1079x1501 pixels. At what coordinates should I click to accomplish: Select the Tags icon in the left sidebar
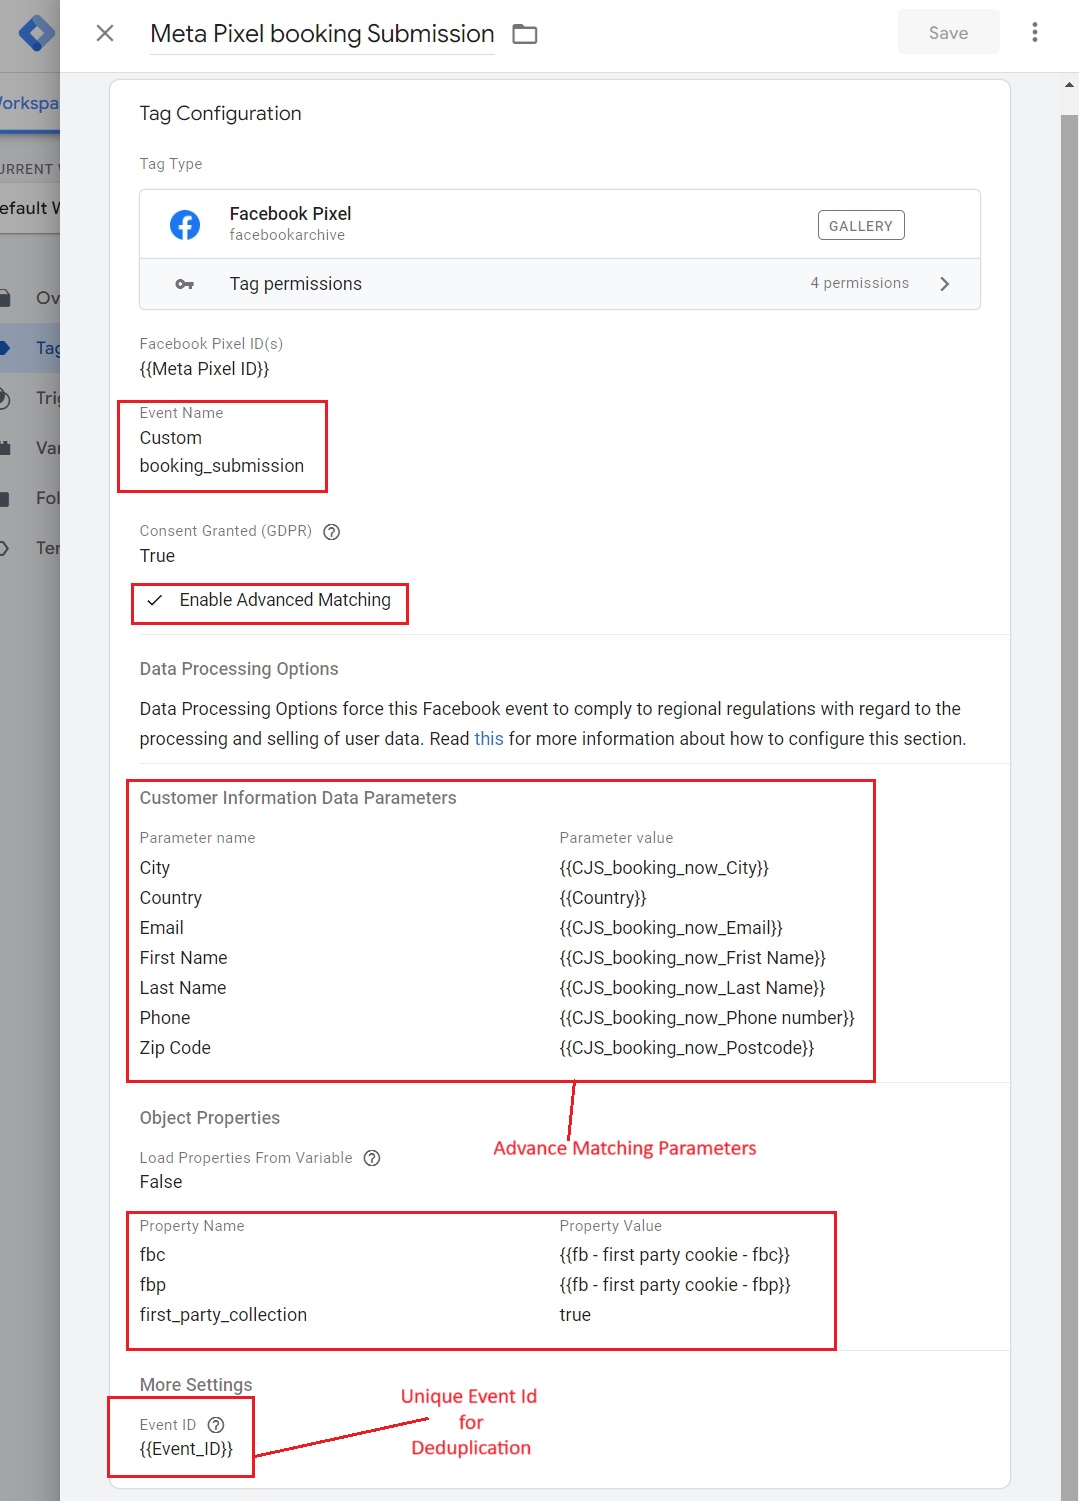5,348
